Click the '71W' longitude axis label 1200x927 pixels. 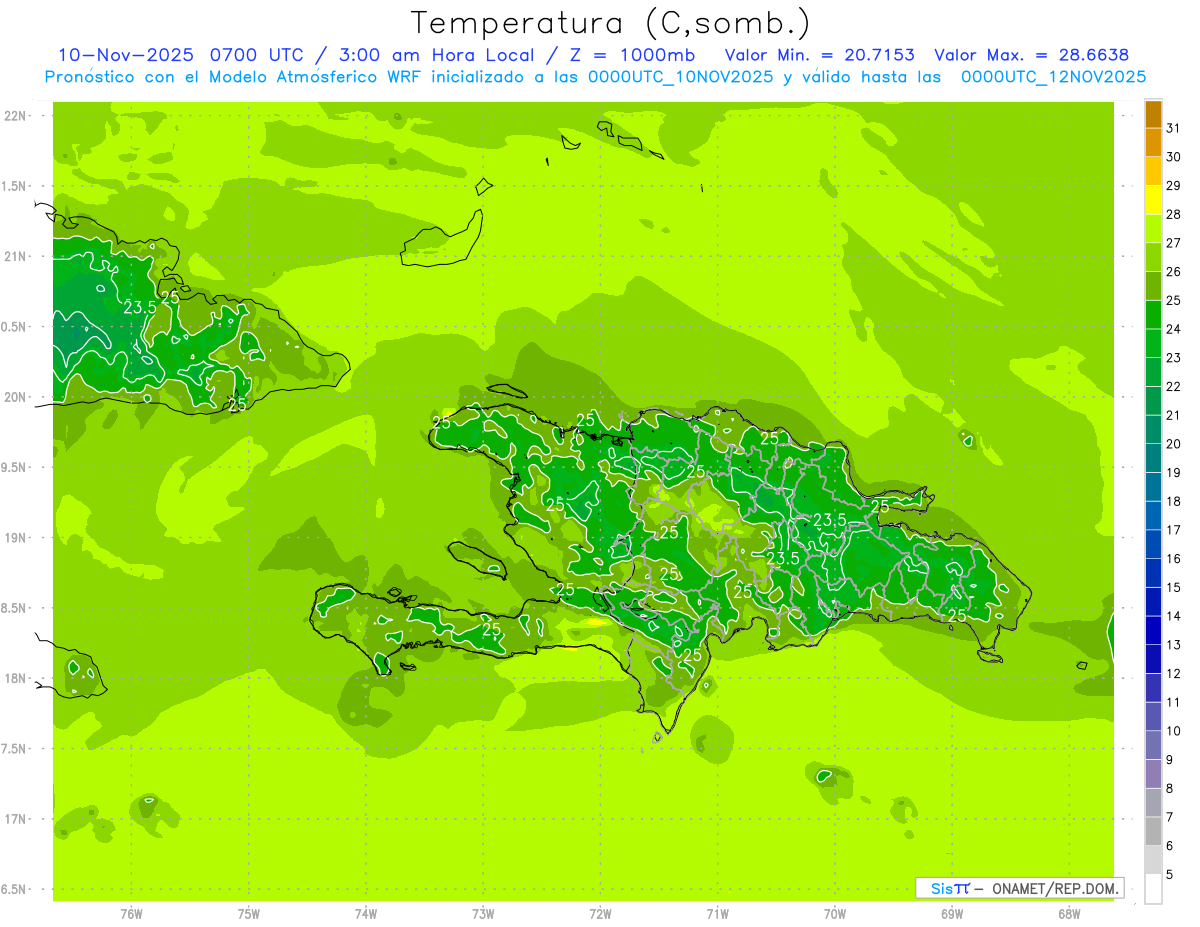717,914
